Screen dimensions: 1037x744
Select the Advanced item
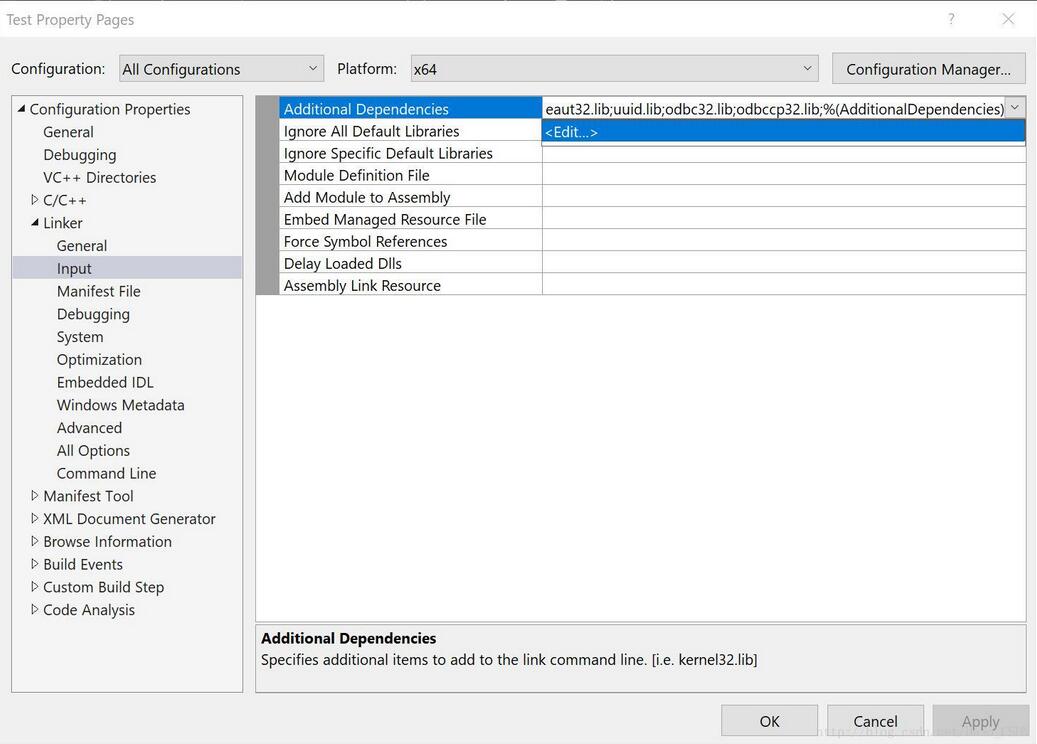click(x=89, y=428)
